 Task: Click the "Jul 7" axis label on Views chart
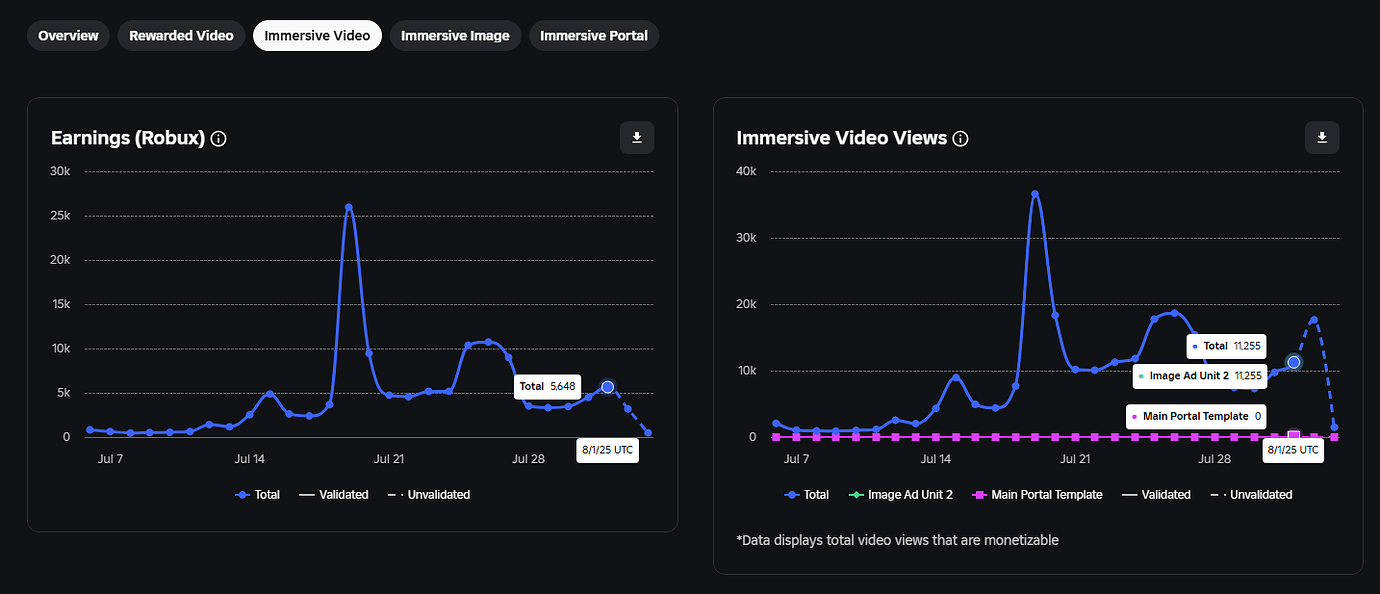coord(796,459)
